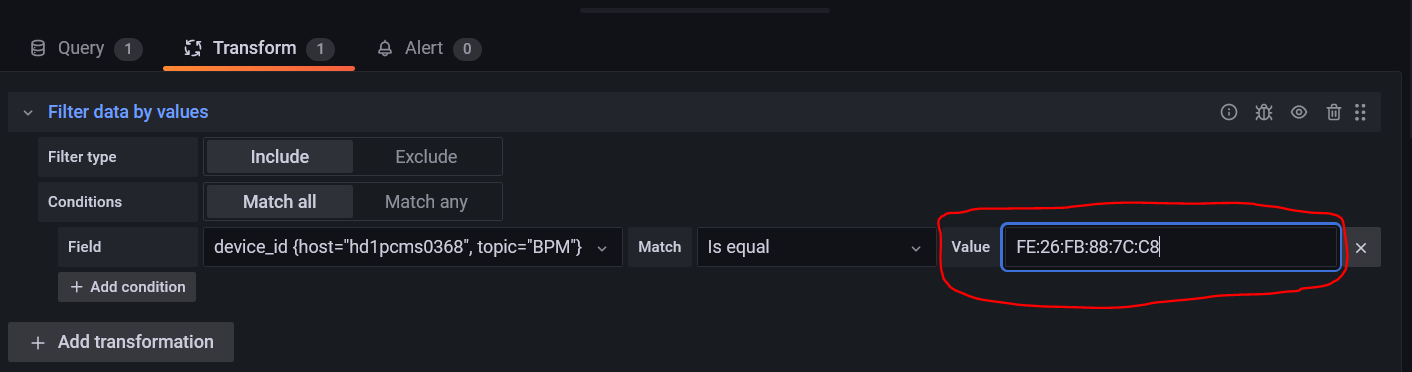1412x372 pixels.
Task: Select Match any condition
Action: [426, 202]
